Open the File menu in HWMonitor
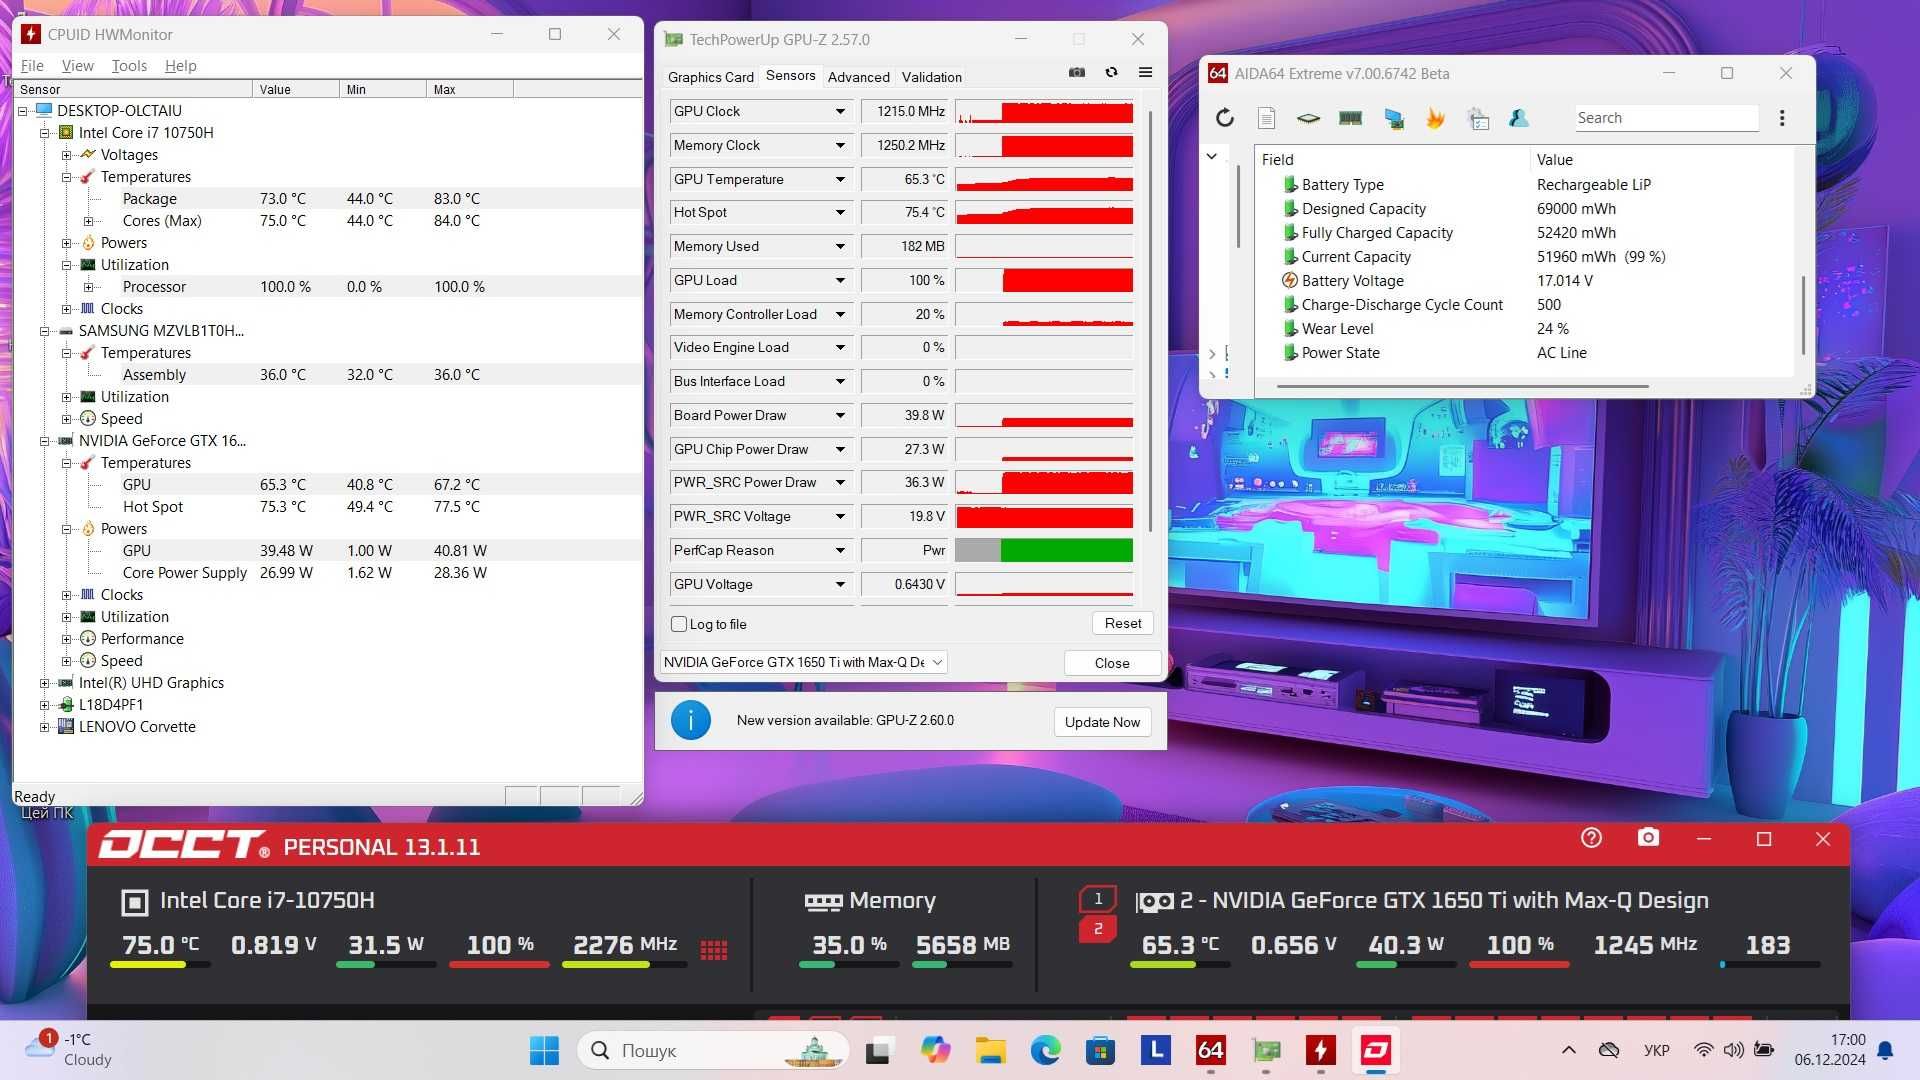Viewport: 1920px width, 1080px height. (x=32, y=65)
